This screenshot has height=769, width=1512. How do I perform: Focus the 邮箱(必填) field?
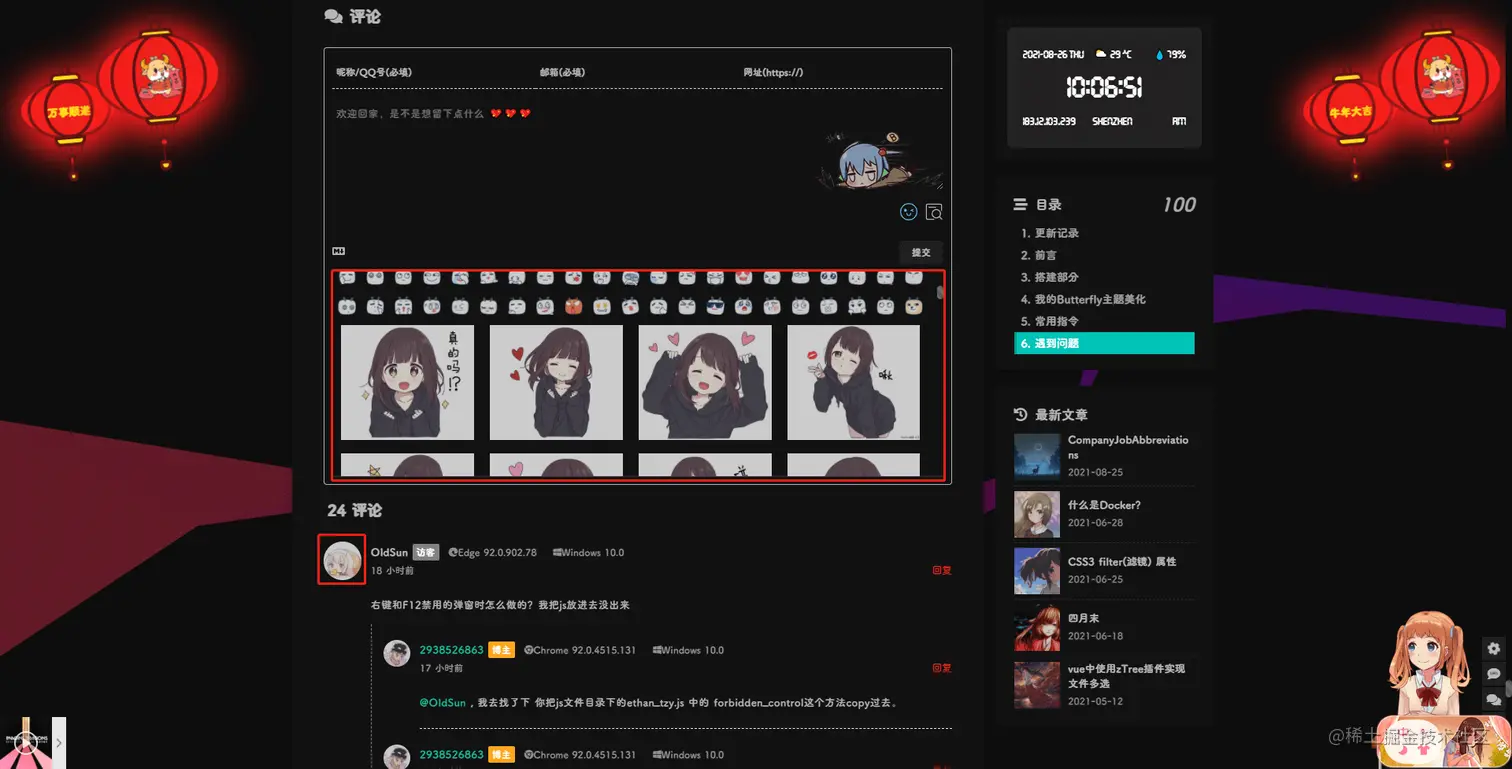pyautogui.click(x=637, y=72)
